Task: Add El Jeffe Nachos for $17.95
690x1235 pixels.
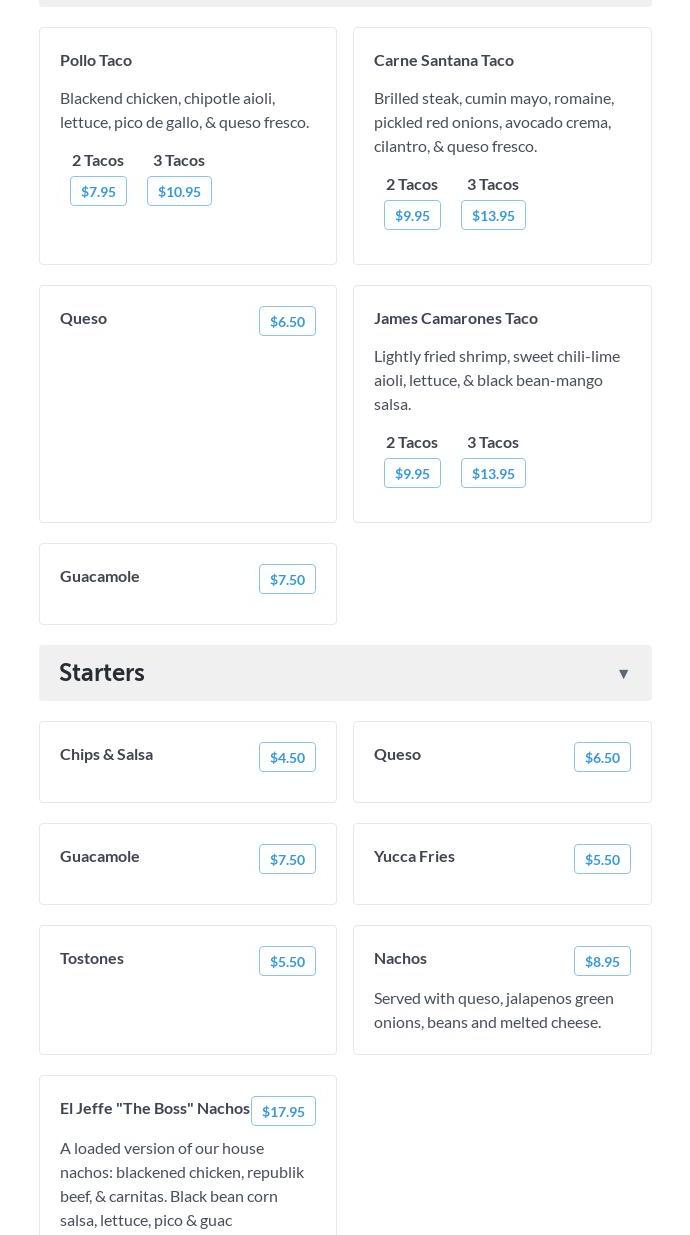Action: [x=283, y=1111]
